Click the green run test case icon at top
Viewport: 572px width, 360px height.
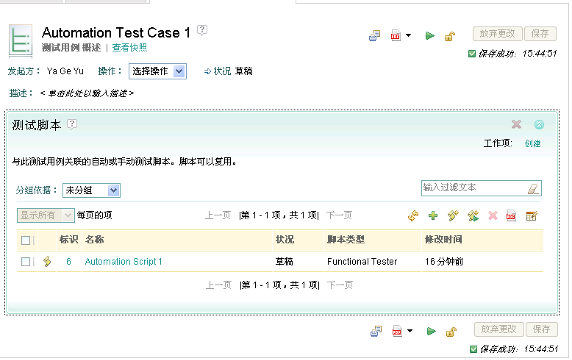click(x=430, y=36)
